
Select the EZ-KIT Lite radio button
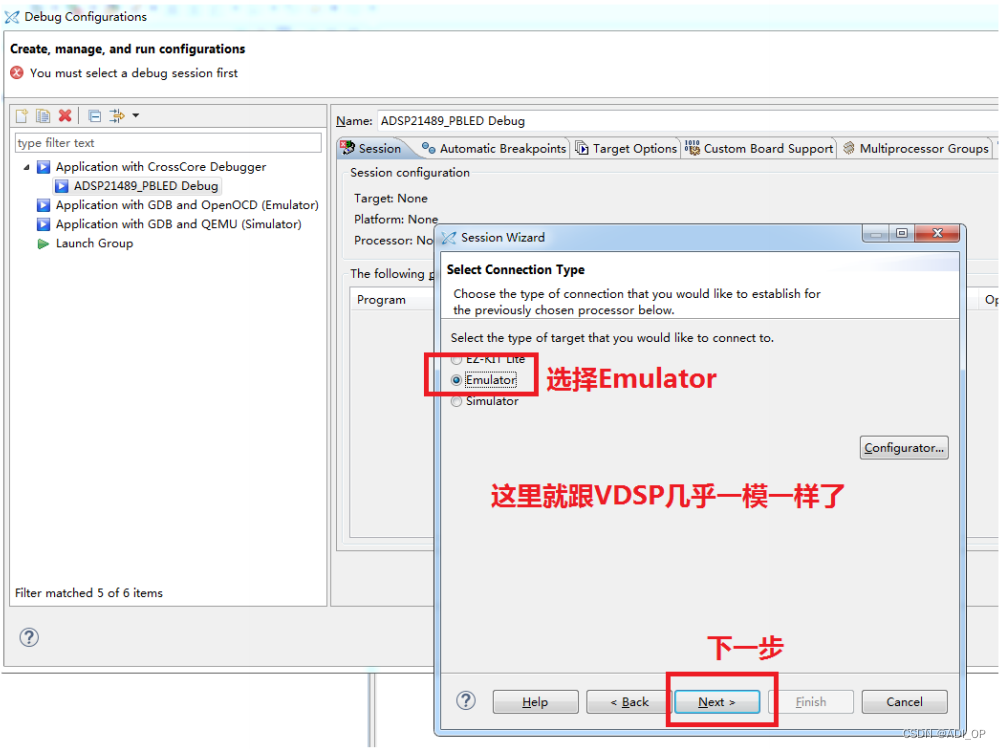(456, 359)
